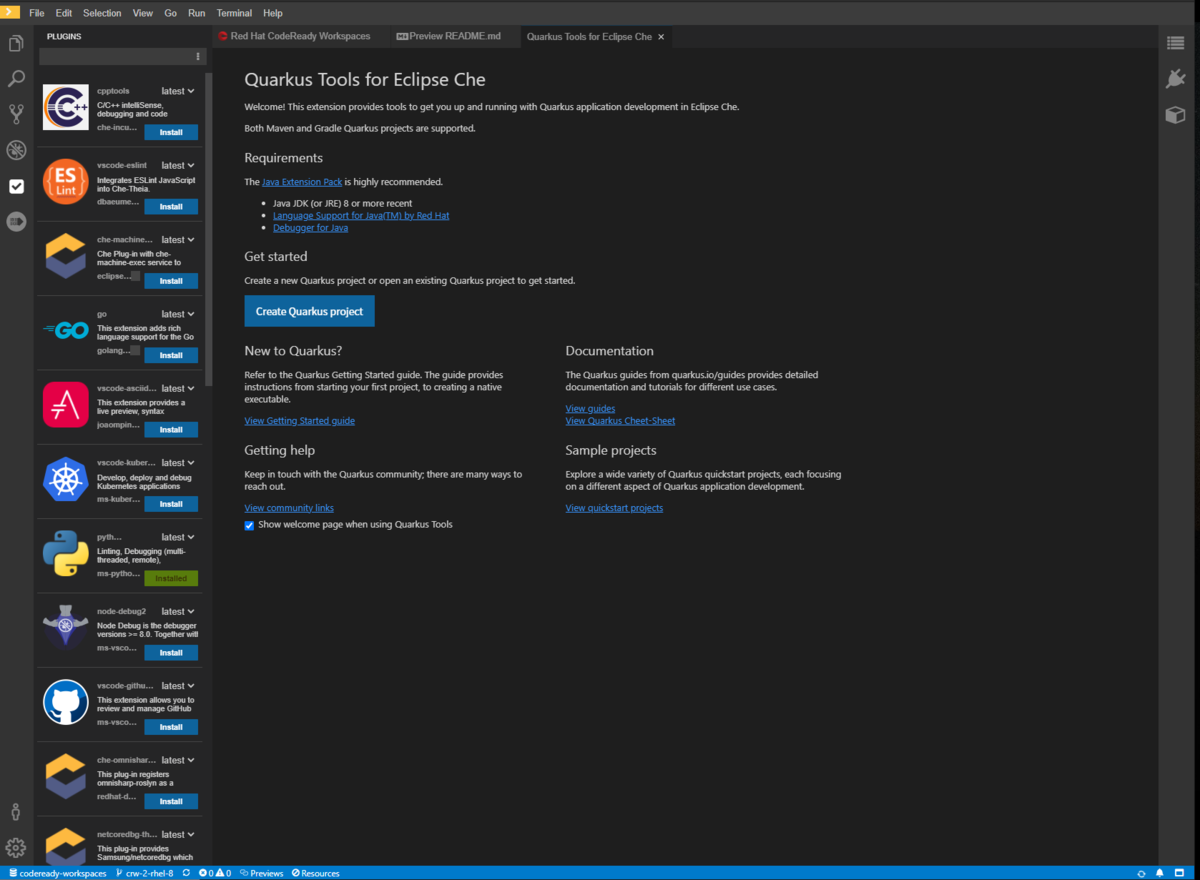The height and width of the screenshot is (880, 1200).
Task: Open View quickstart projects link
Action: pyautogui.click(x=614, y=508)
